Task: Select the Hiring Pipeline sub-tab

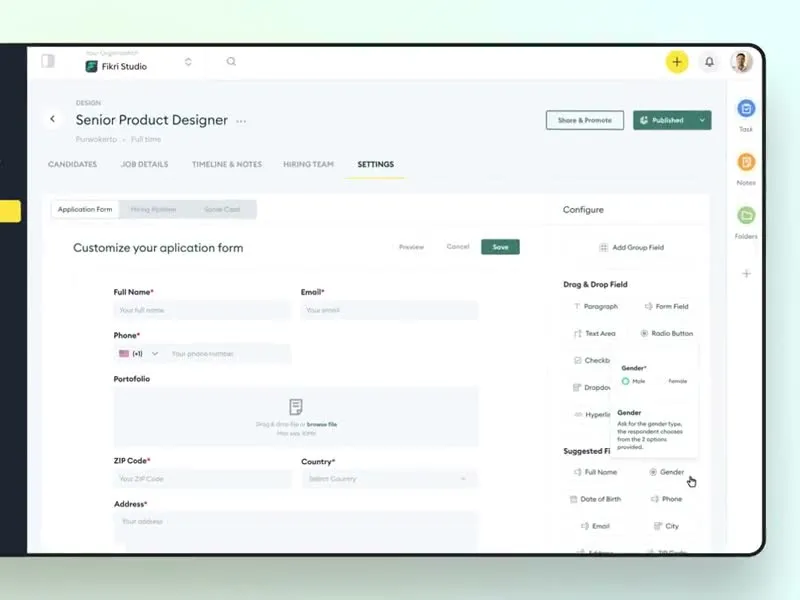Action: point(153,209)
